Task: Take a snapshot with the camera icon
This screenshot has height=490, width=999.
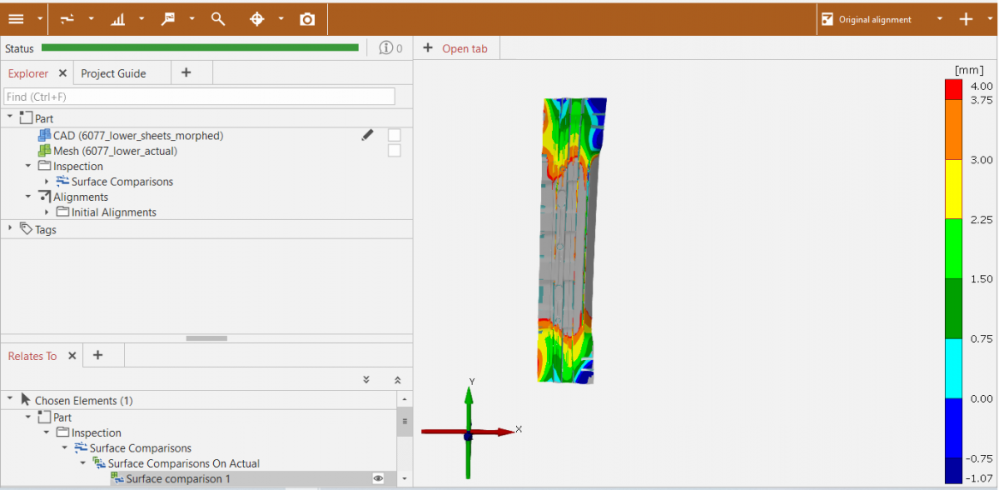Action: [x=307, y=19]
